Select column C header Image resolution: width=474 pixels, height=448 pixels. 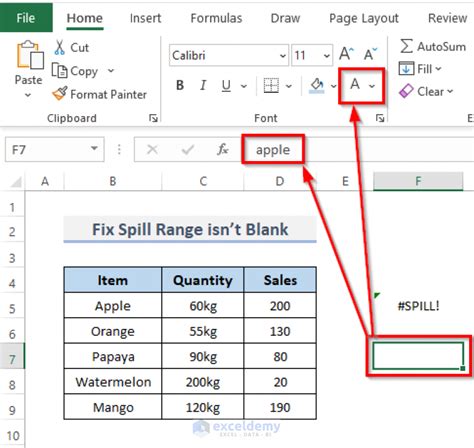[203, 182]
